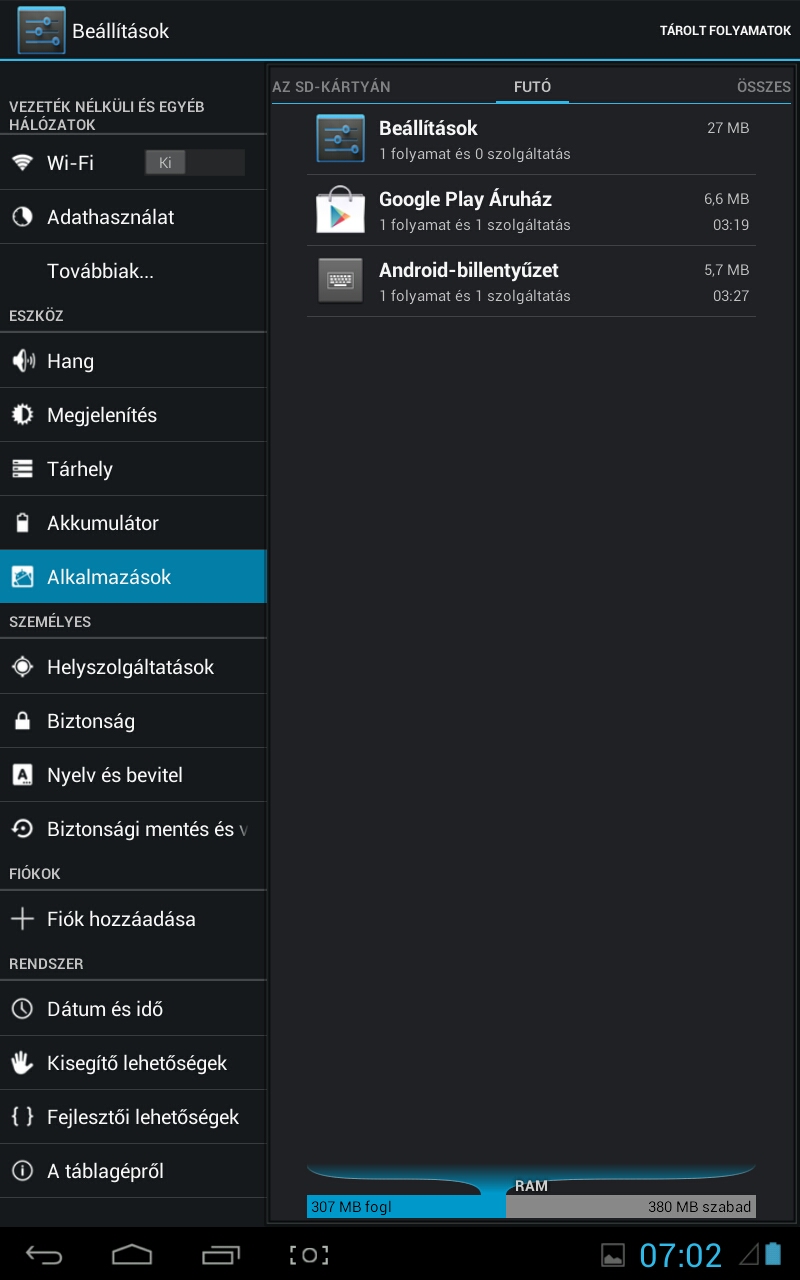Open the Akkumulátor settings
The image size is (800, 1280).
pos(102,523)
